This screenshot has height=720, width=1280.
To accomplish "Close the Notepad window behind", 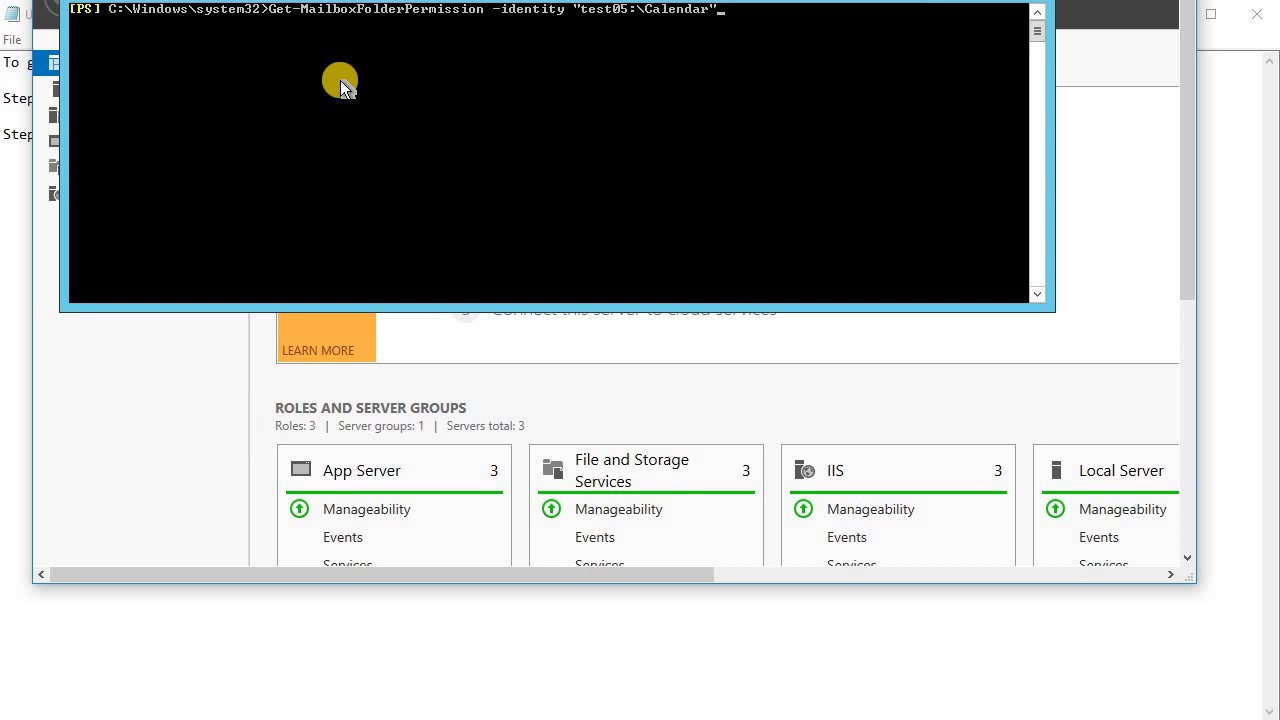I will click(x=1257, y=14).
